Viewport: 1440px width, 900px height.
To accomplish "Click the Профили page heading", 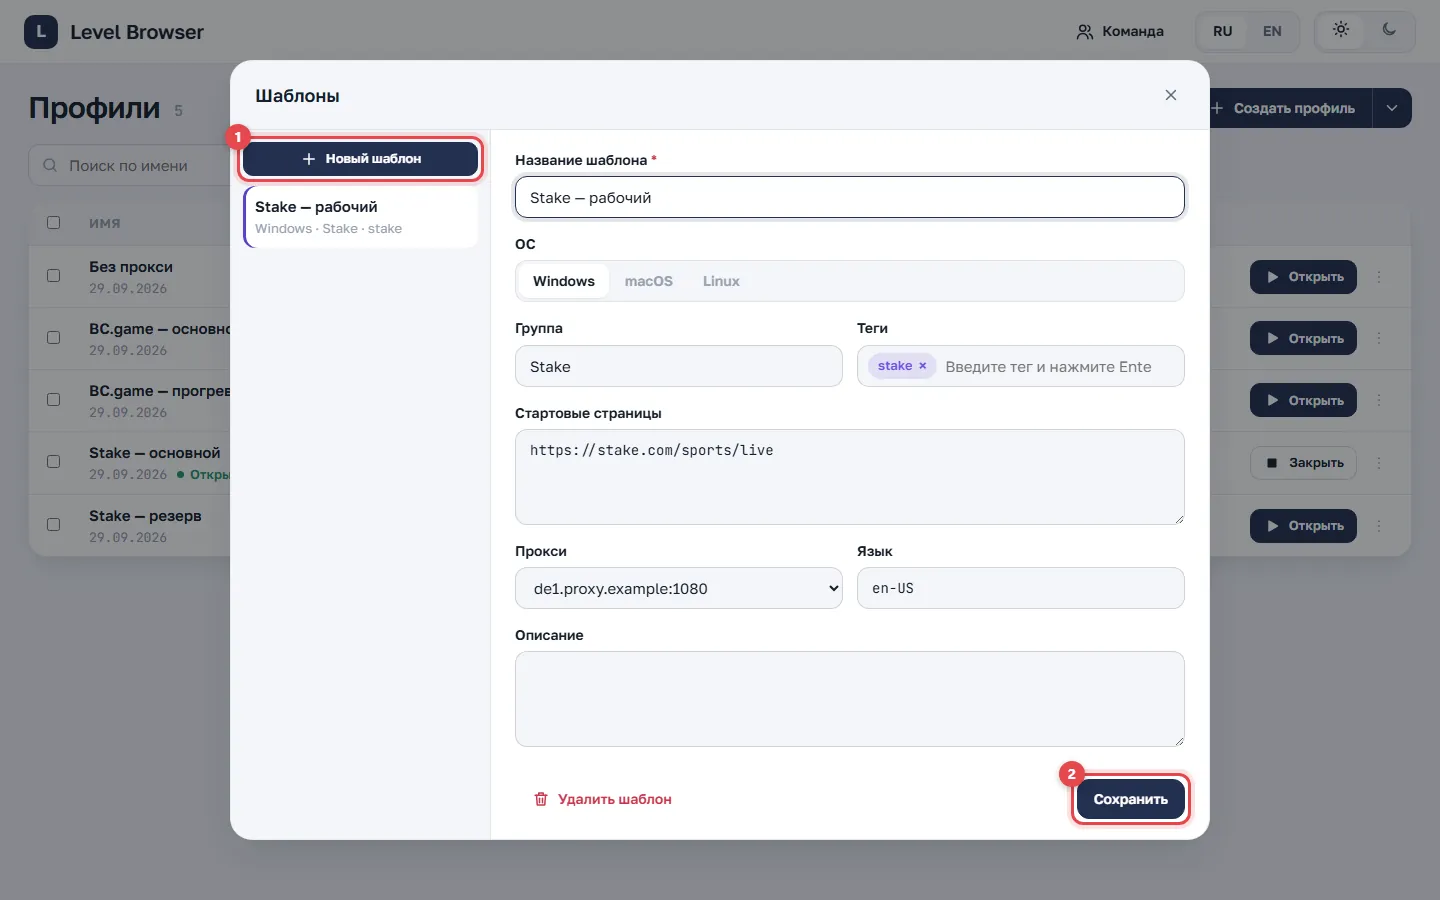I will pyautogui.click(x=94, y=108).
